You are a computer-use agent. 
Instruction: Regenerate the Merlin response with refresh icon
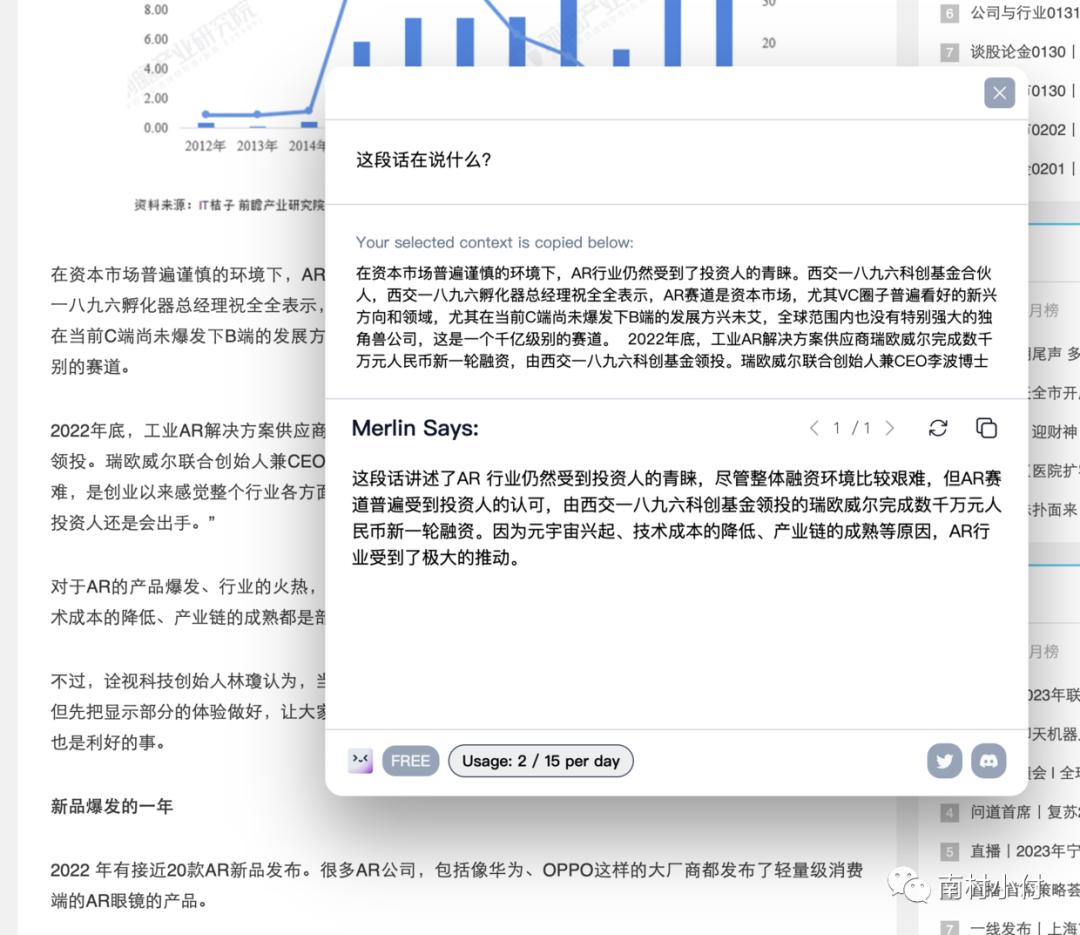[x=938, y=428]
